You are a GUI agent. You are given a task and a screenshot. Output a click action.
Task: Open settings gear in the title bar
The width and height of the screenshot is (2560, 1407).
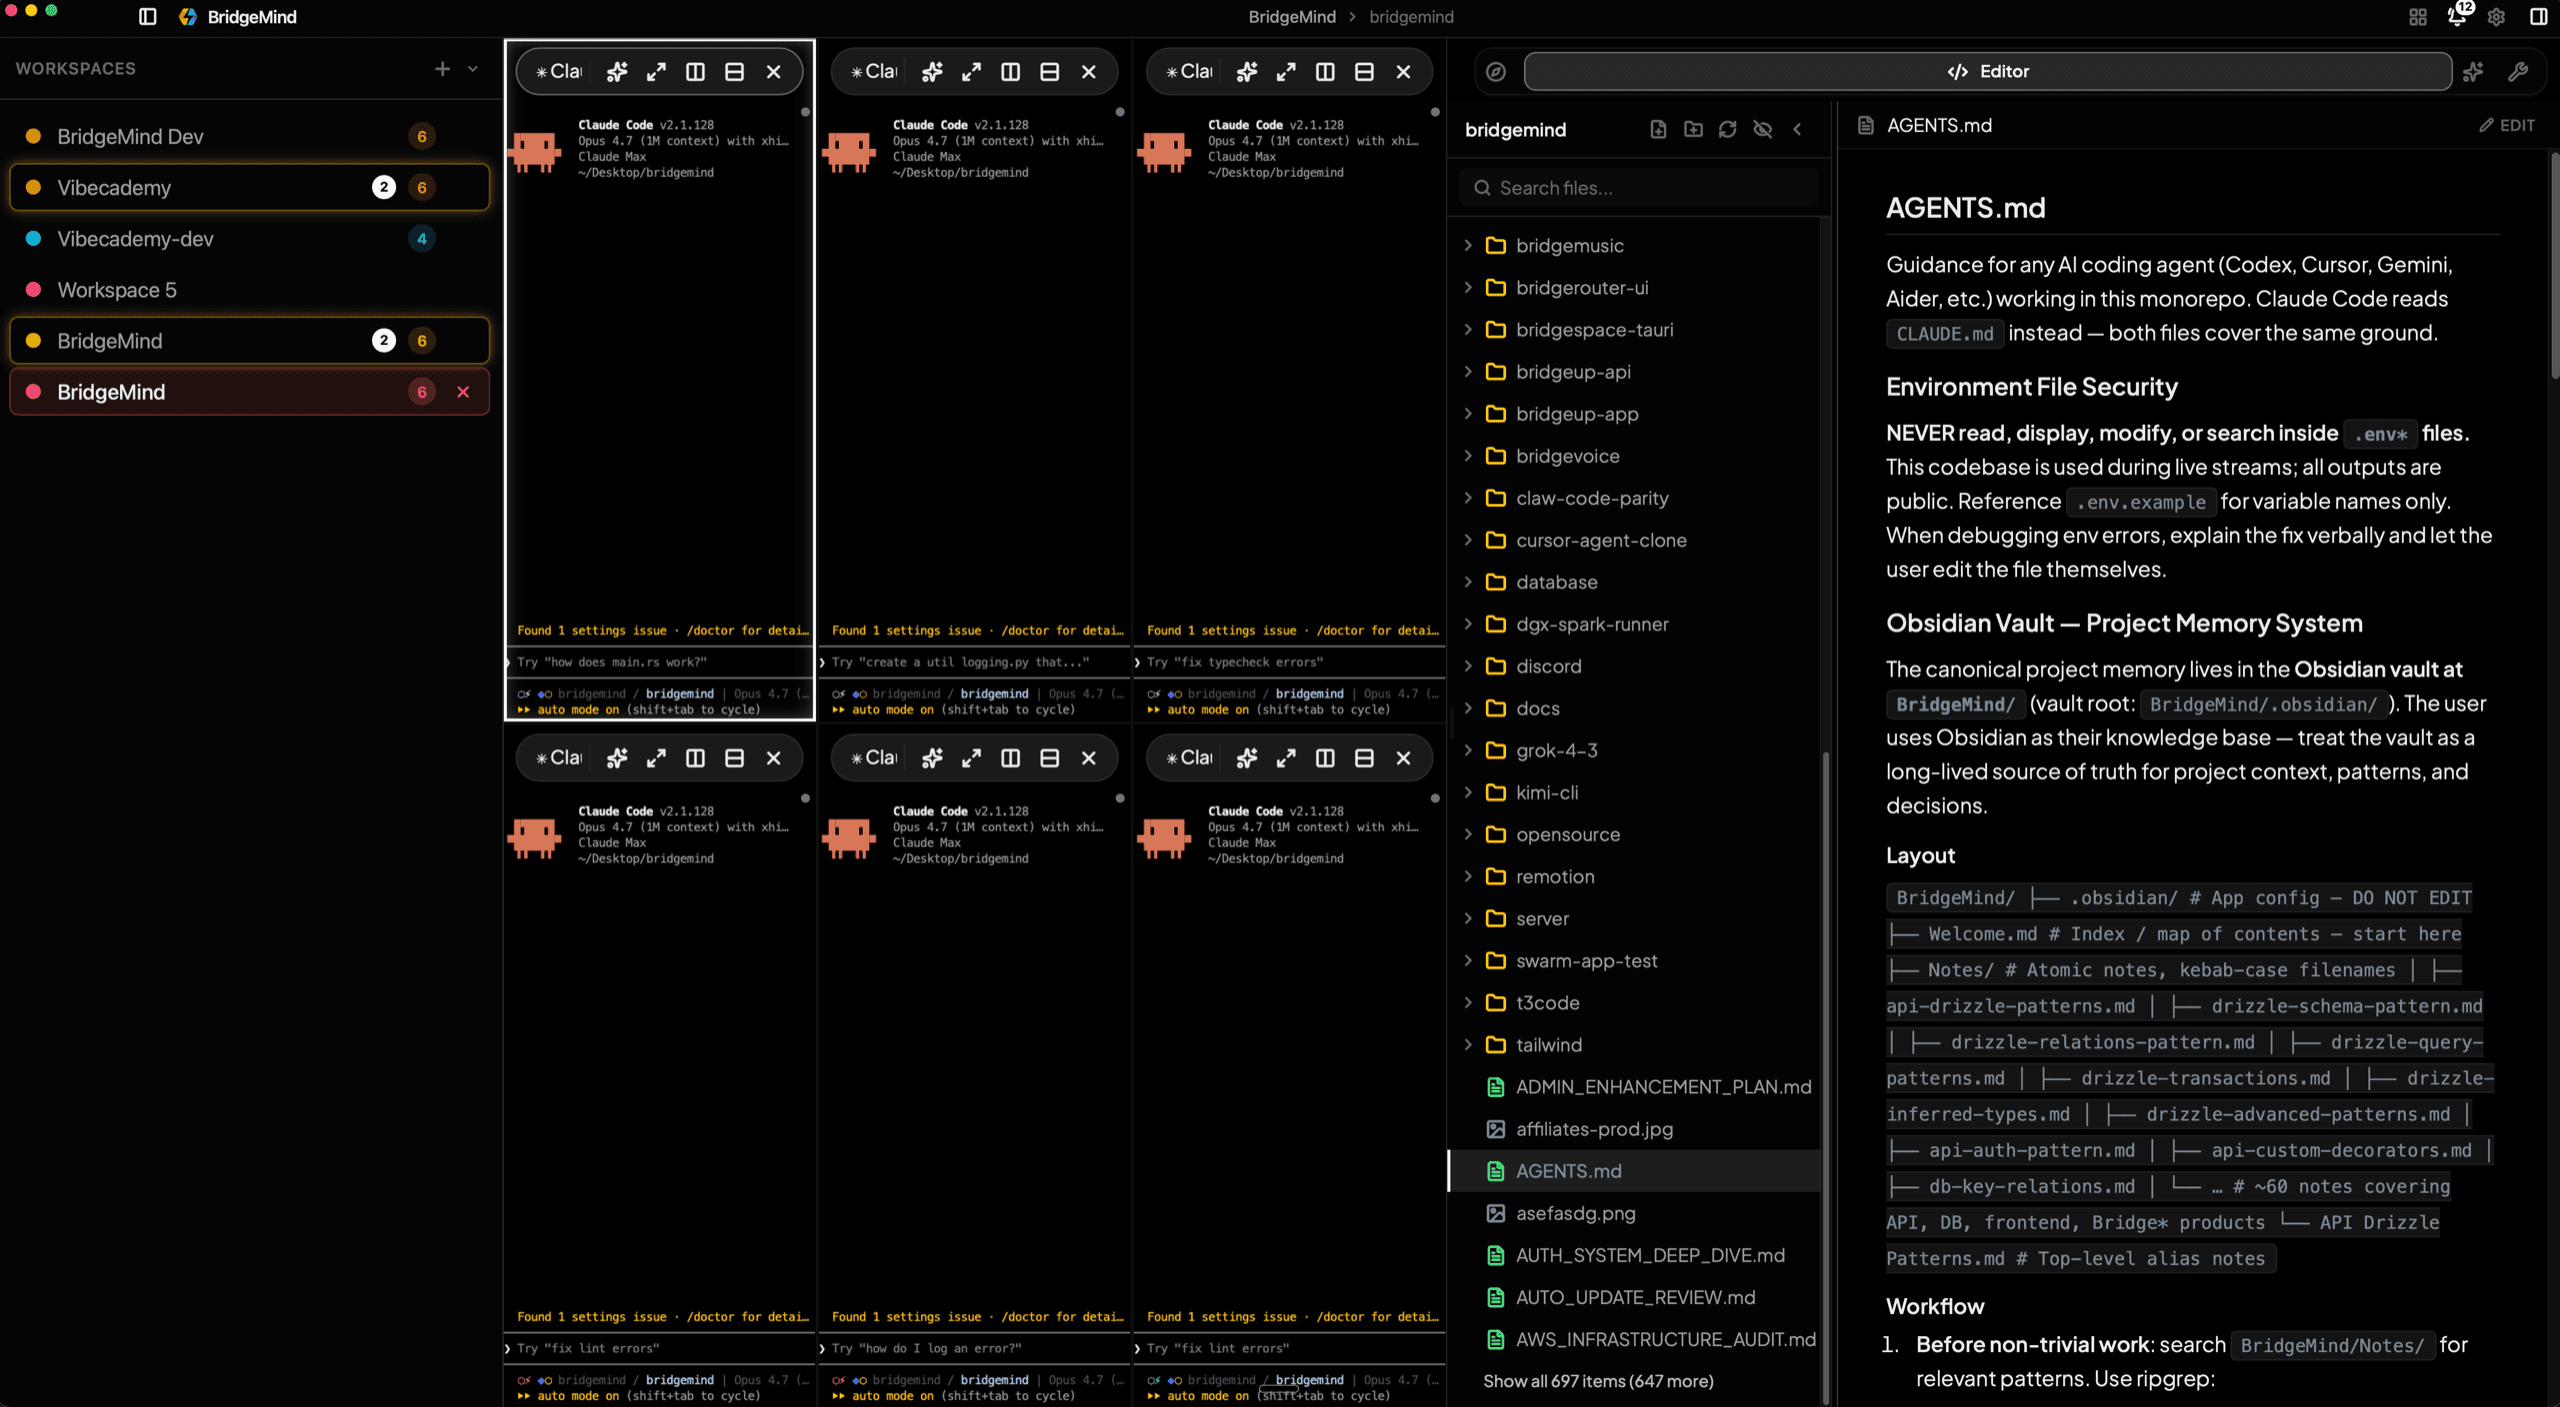tap(2496, 17)
